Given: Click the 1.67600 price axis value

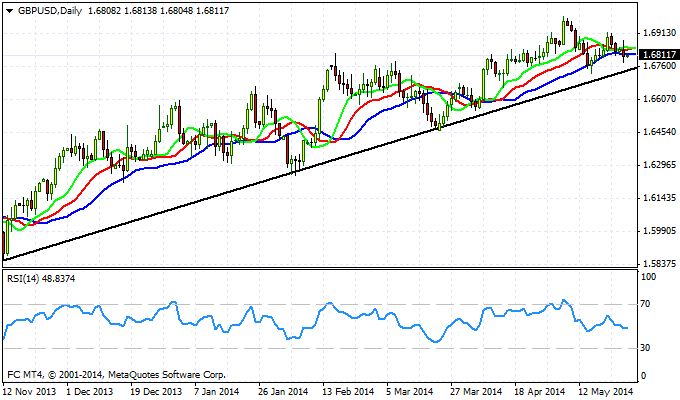Looking at the screenshot, I should click(660, 66).
